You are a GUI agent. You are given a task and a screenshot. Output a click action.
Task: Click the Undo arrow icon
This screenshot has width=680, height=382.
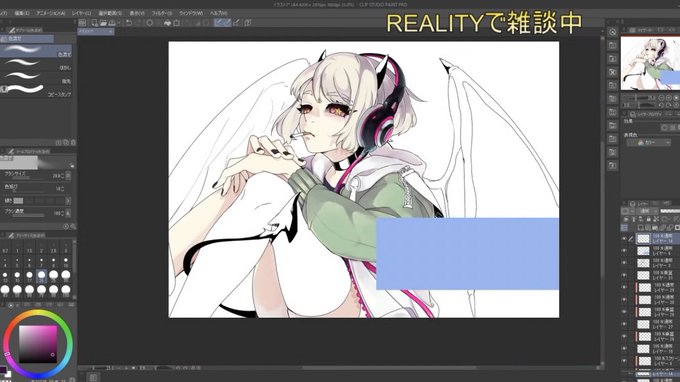(x=129, y=23)
